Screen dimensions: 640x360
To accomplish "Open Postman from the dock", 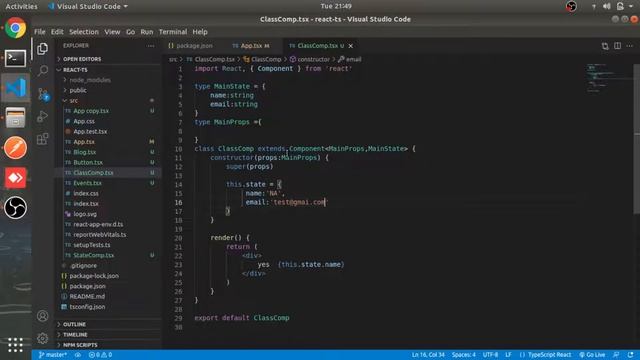I will (16, 147).
